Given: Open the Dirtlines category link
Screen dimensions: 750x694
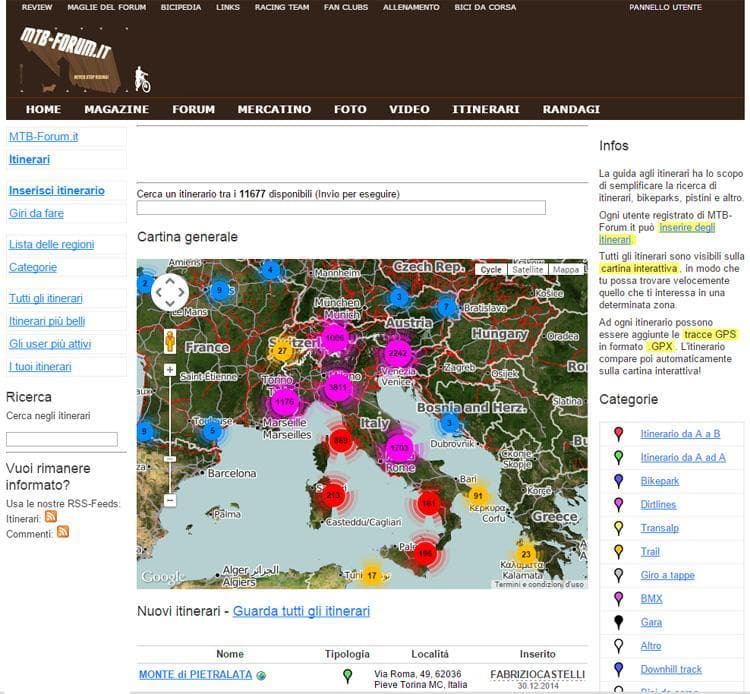Looking at the screenshot, I should (x=658, y=505).
